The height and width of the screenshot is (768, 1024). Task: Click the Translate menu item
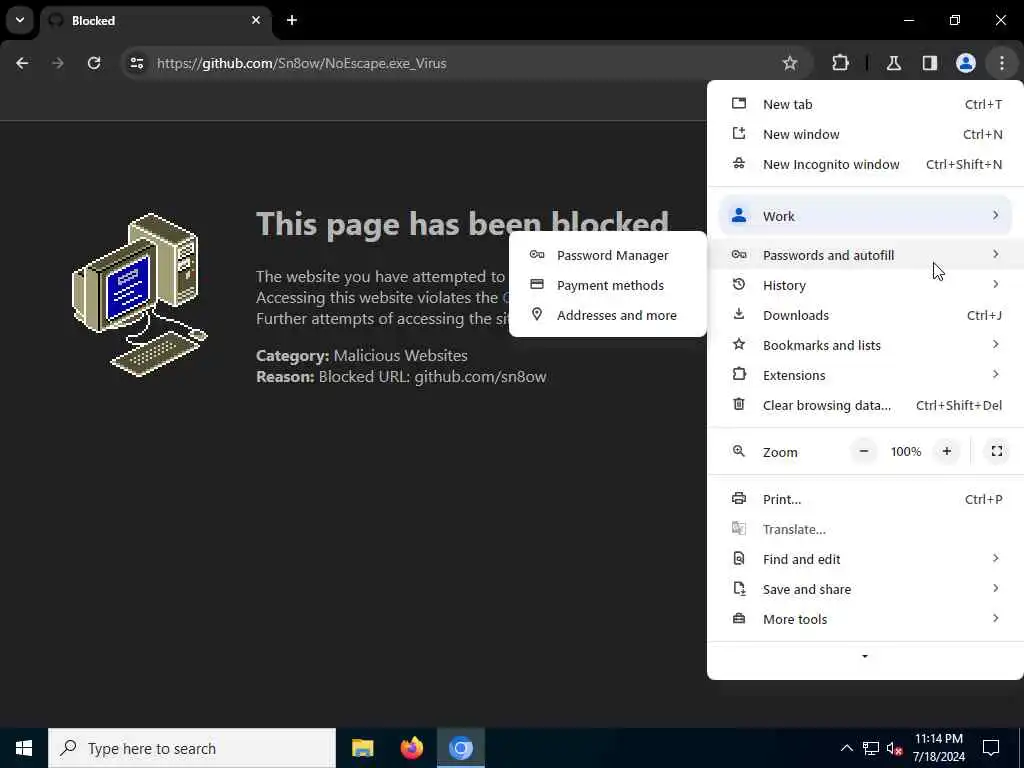coord(865,530)
